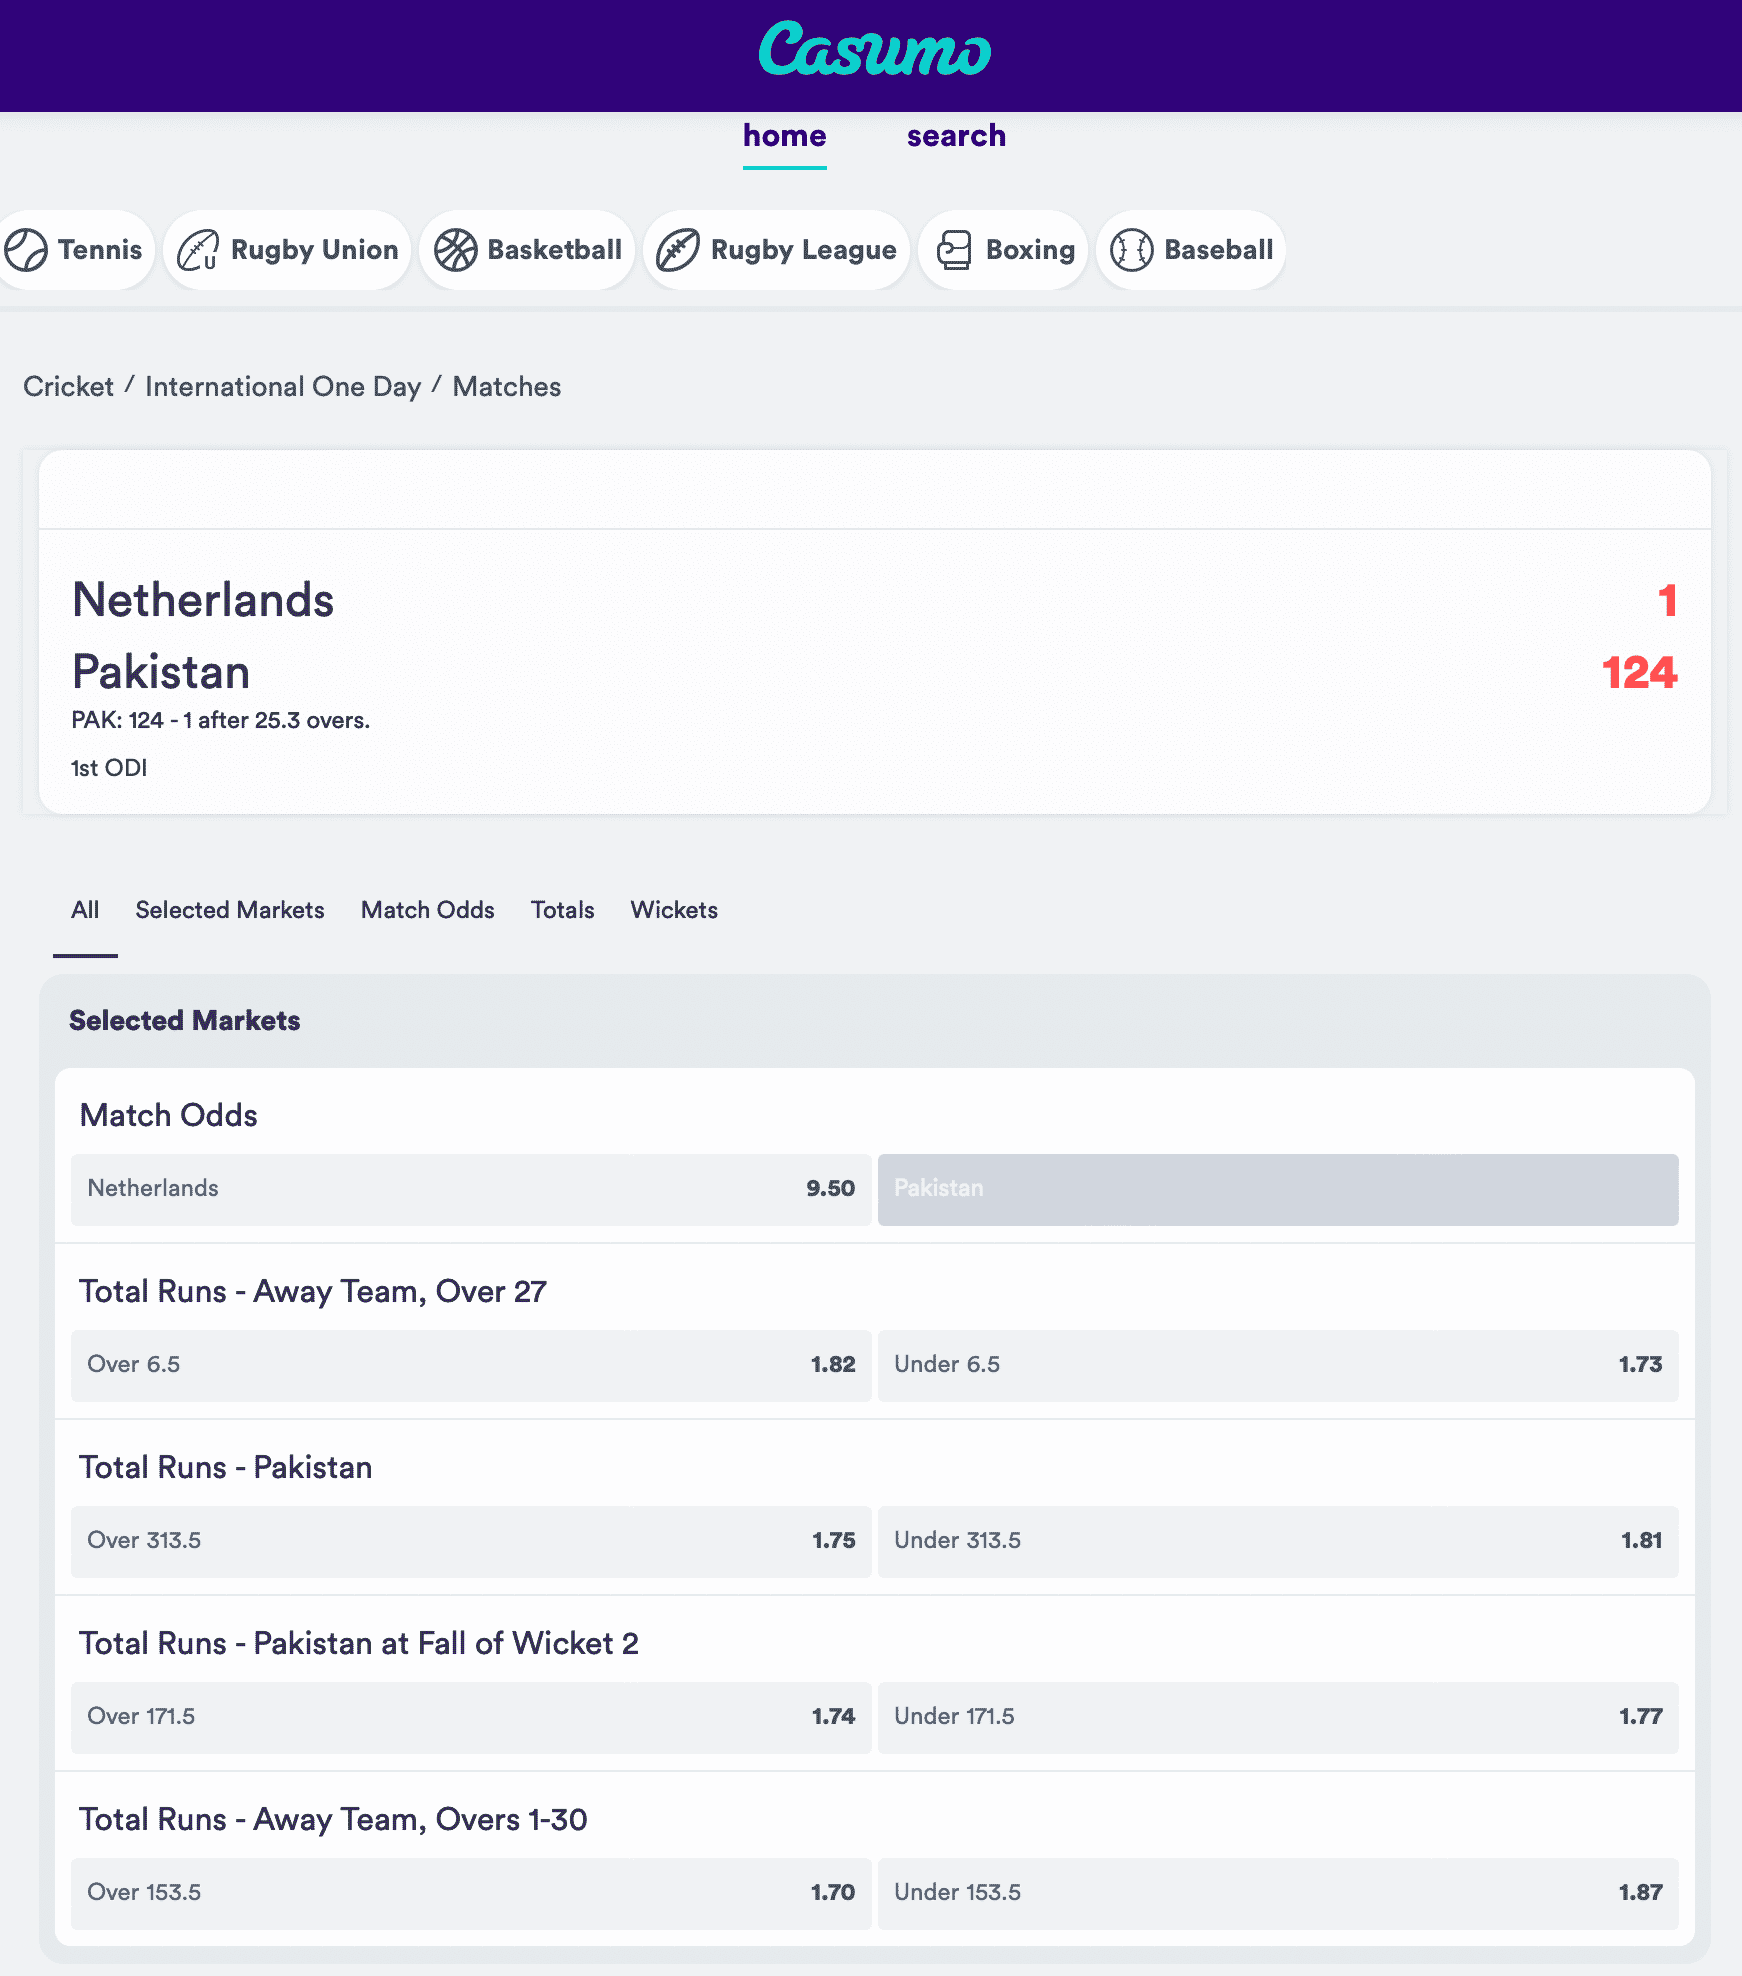This screenshot has width=1742, height=1976.
Task: Click the Netherlands score 1
Action: click(1667, 600)
